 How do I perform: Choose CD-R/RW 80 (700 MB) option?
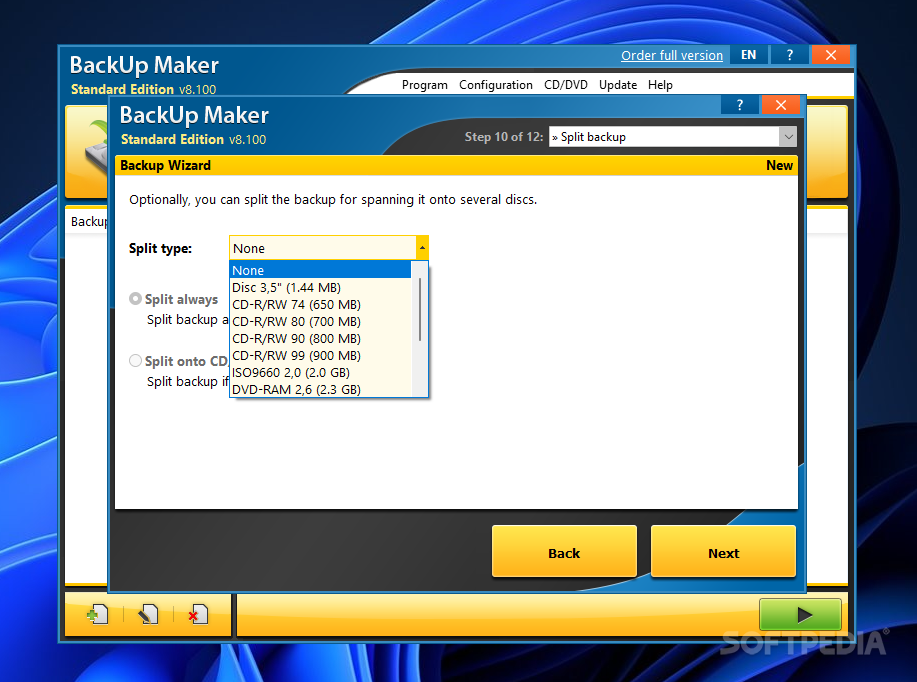click(x=320, y=321)
